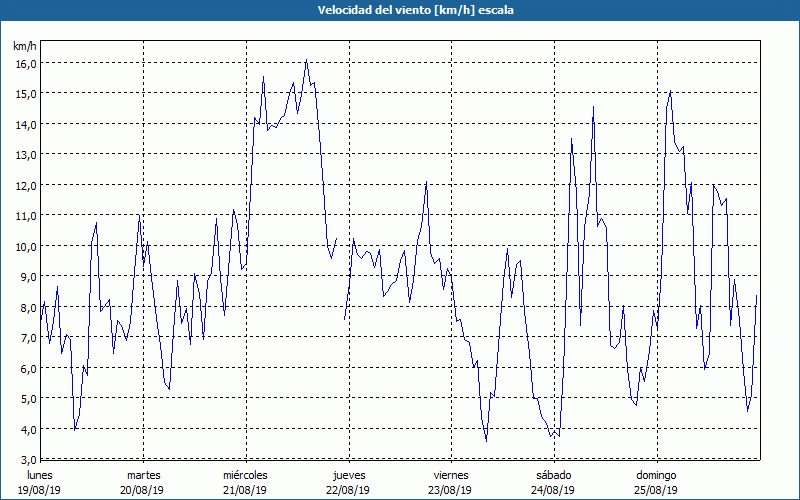Image resolution: width=800 pixels, height=500 pixels.
Task: Click the date 24/08/19
Action: coord(553,490)
